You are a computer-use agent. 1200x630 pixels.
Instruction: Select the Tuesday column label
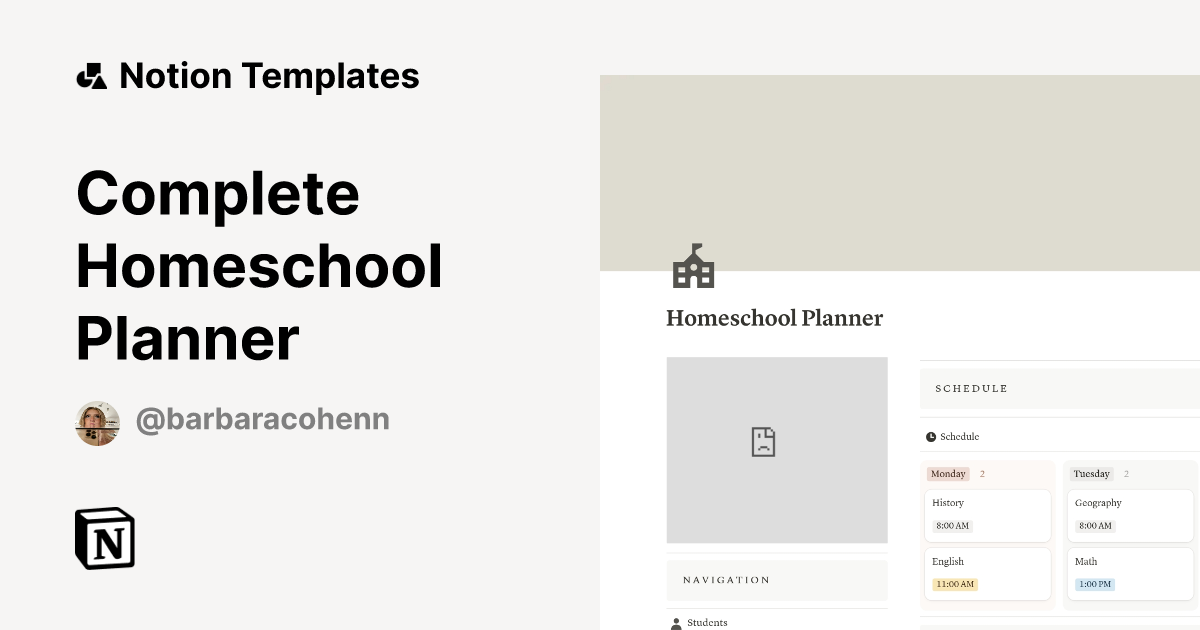click(1091, 473)
